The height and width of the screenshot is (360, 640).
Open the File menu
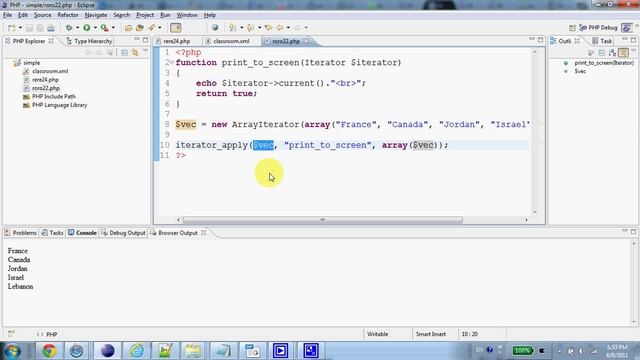coord(7,15)
